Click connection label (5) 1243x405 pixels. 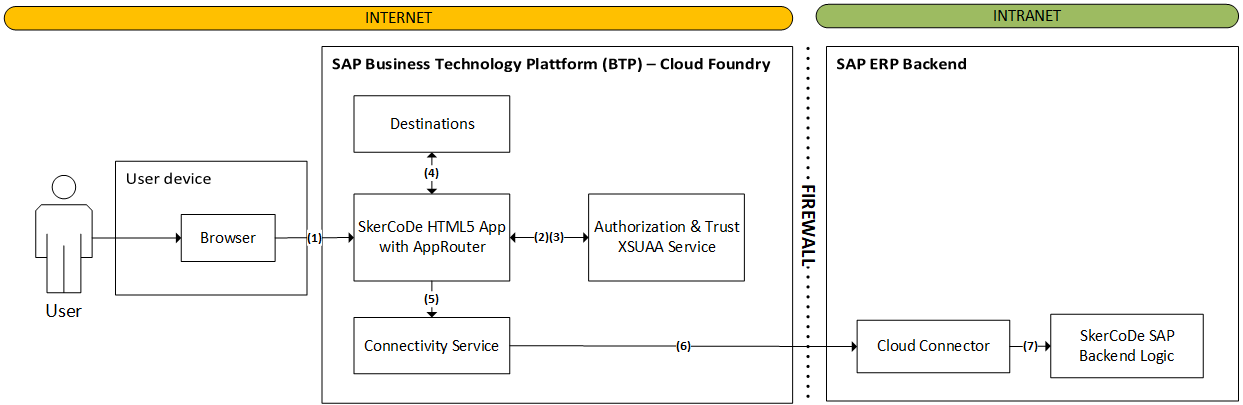coord(431,298)
